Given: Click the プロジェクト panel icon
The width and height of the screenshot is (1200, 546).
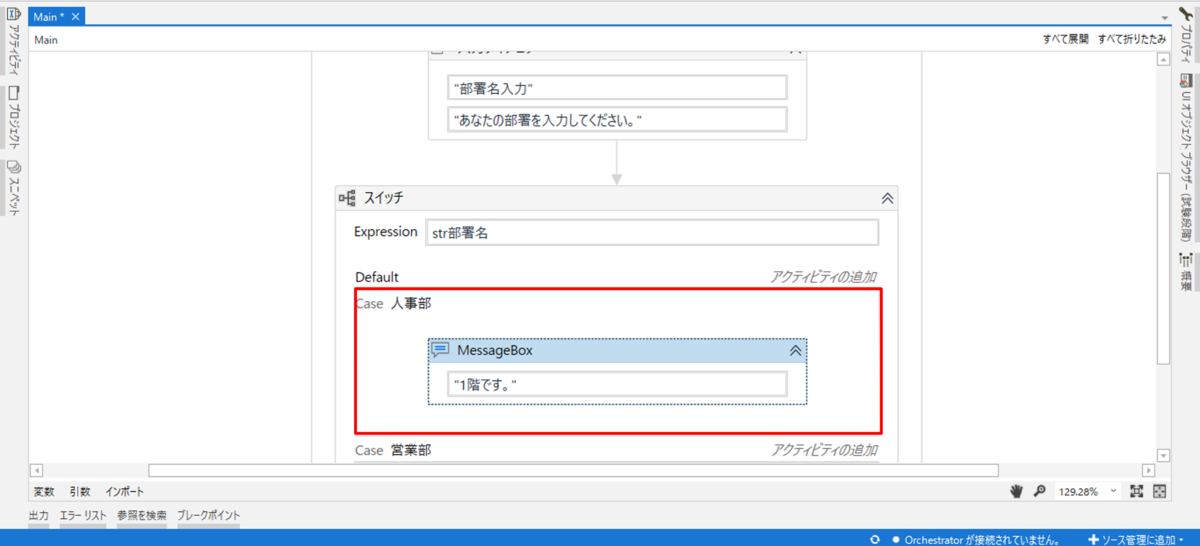Looking at the screenshot, I should point(14,91).
